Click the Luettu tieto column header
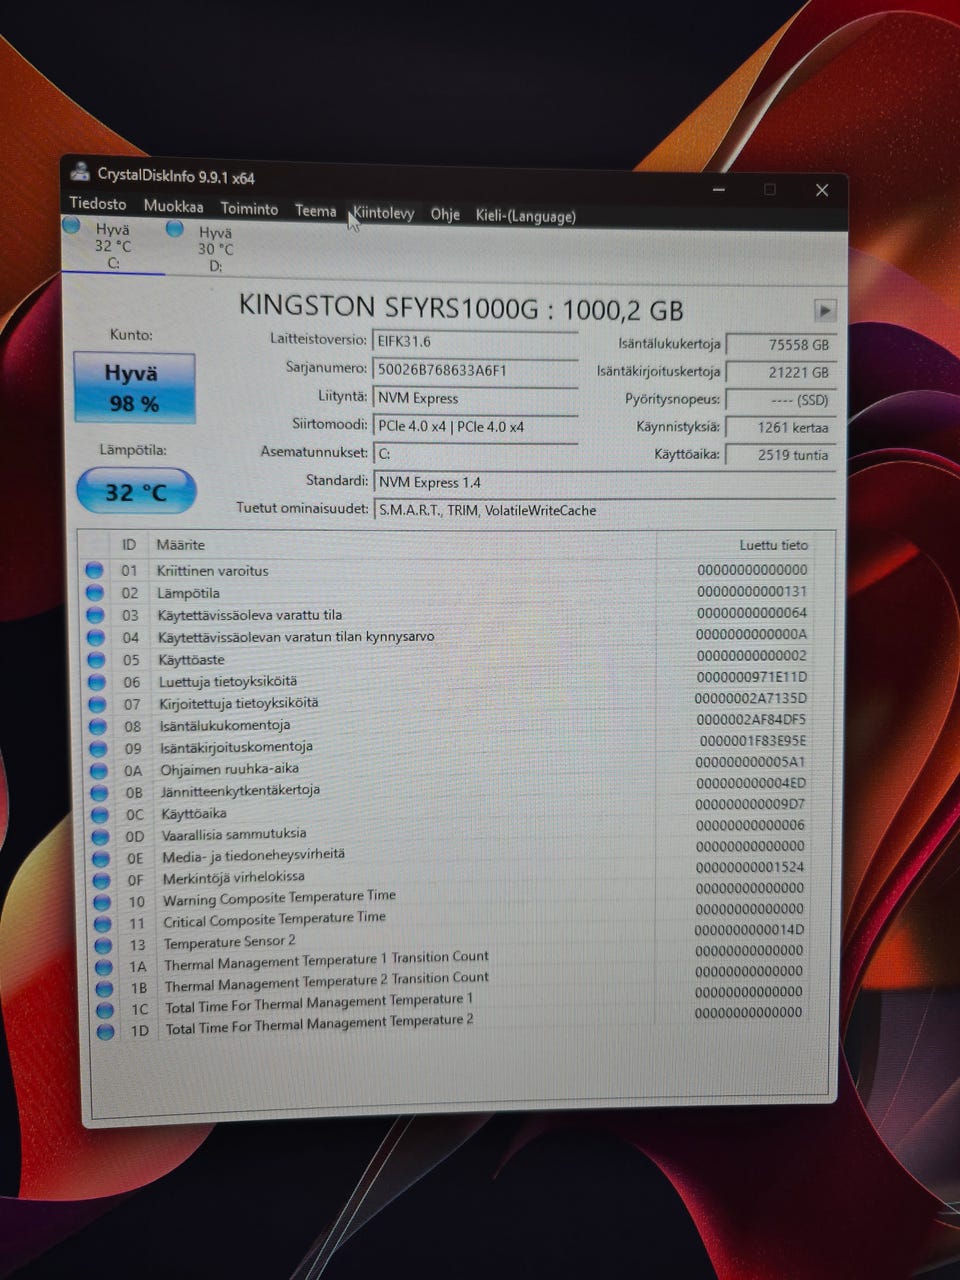The height and width of the screenshot is (1280, 960). pos(773,545)
